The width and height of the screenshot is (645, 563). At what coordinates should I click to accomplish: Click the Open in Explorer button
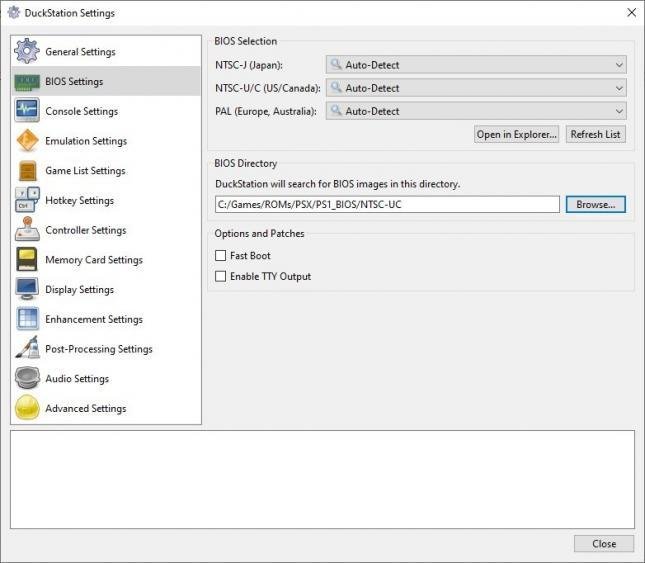click(x=516, y=134)
